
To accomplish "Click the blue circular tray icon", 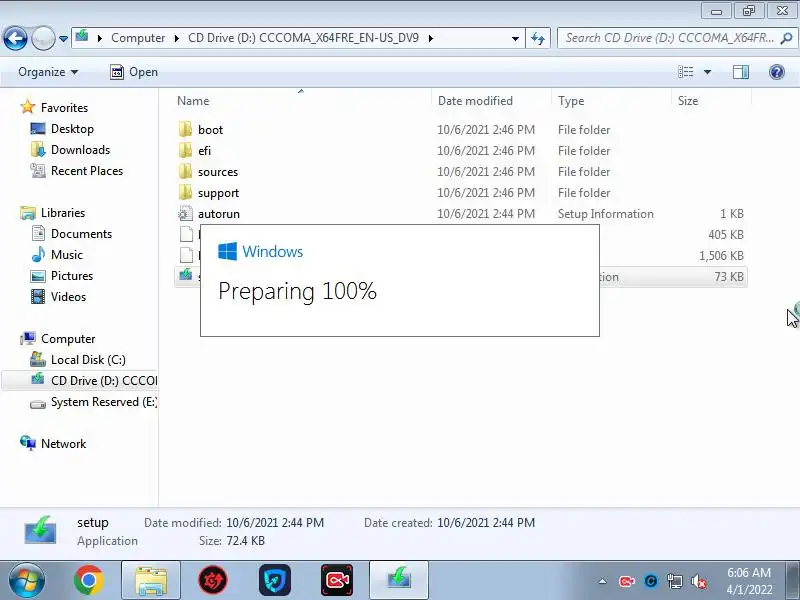I will (651, 581).
